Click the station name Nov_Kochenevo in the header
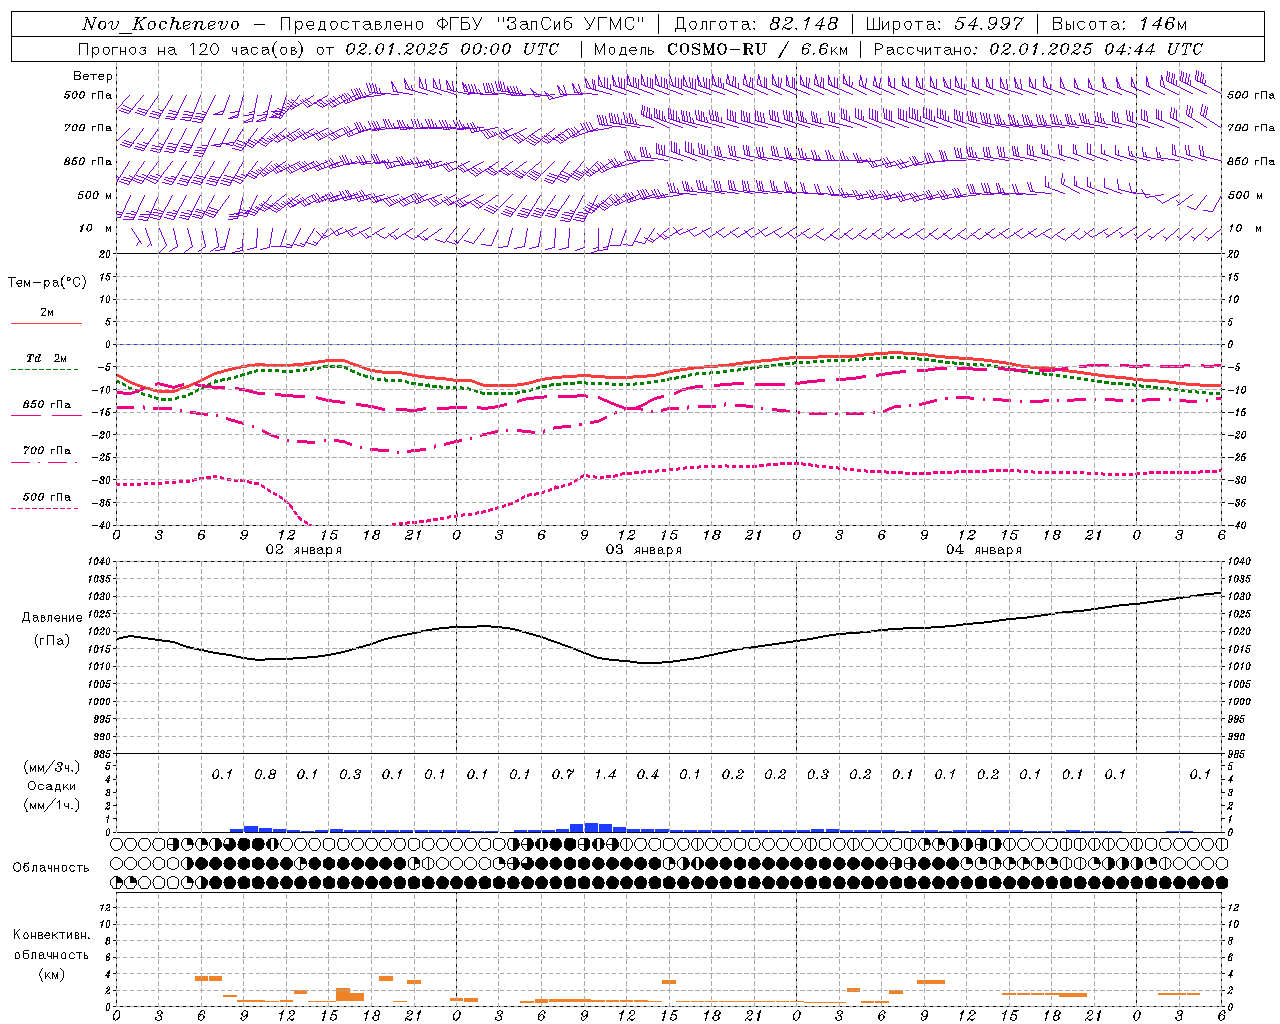 (x=161, y=24)
